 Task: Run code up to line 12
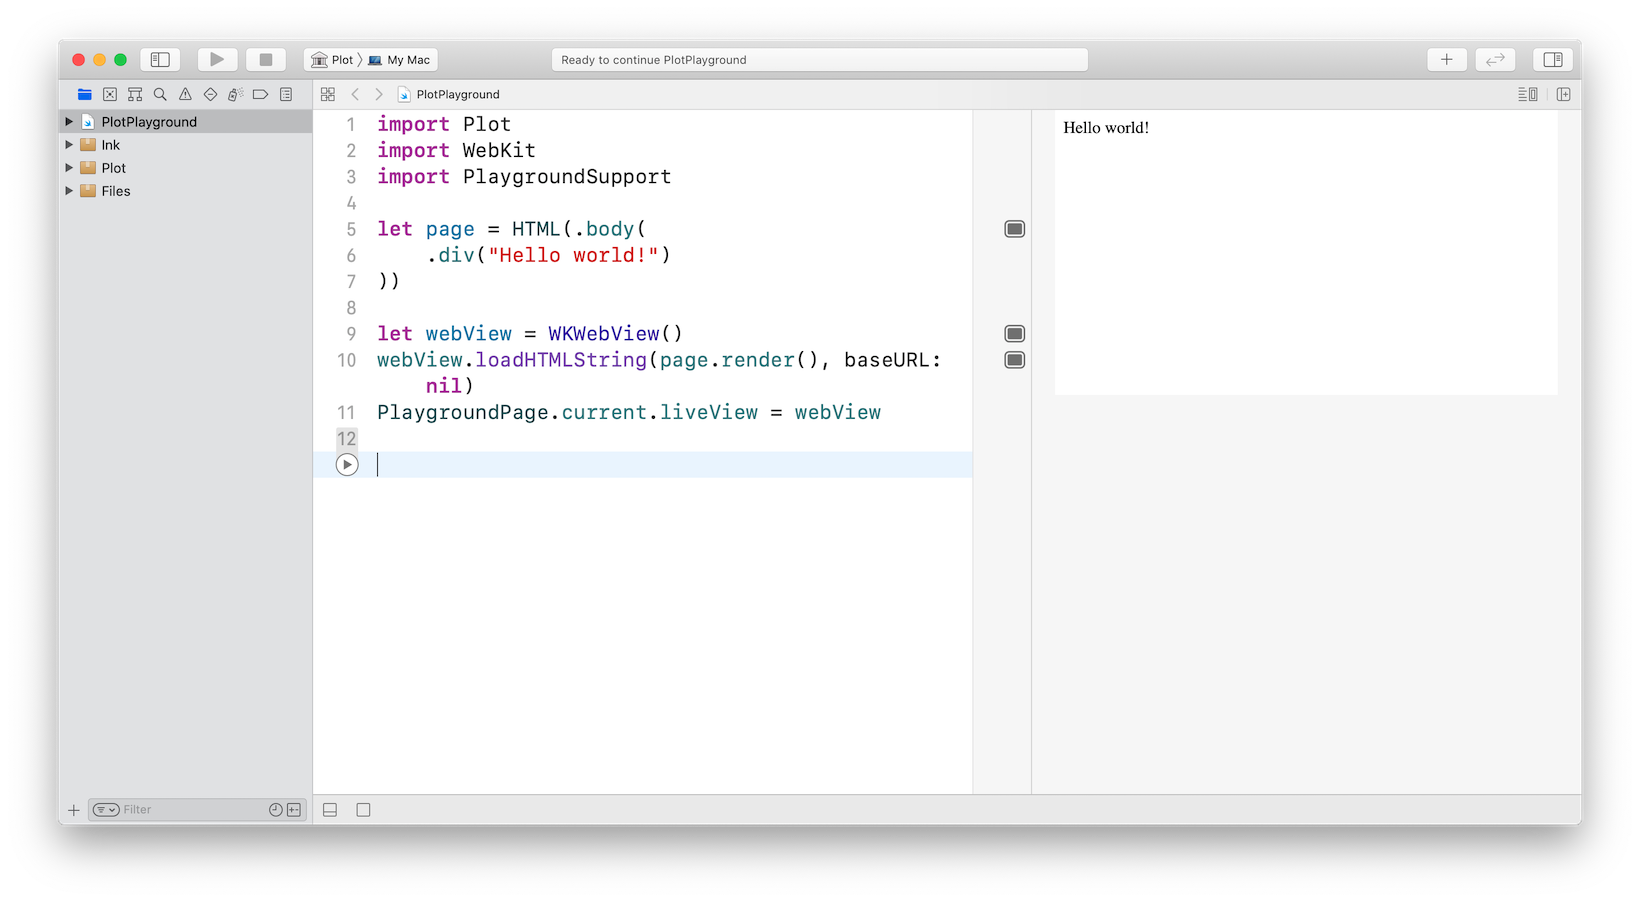[x=347, y=464]
